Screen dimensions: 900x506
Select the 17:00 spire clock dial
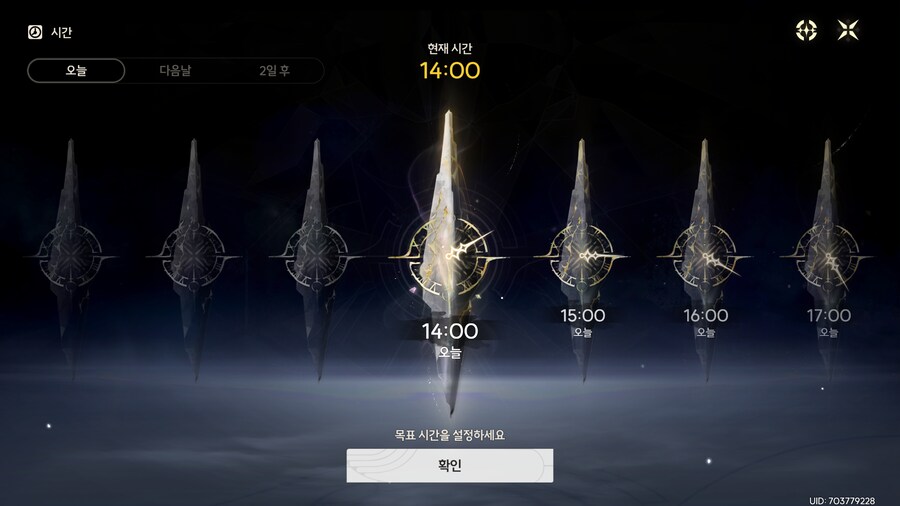(827, 256)
